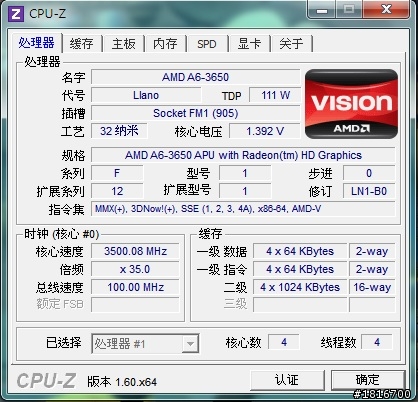Click the 线程数 value 4
The width and height of the screenshot is (418, 402).
[377, 342]
